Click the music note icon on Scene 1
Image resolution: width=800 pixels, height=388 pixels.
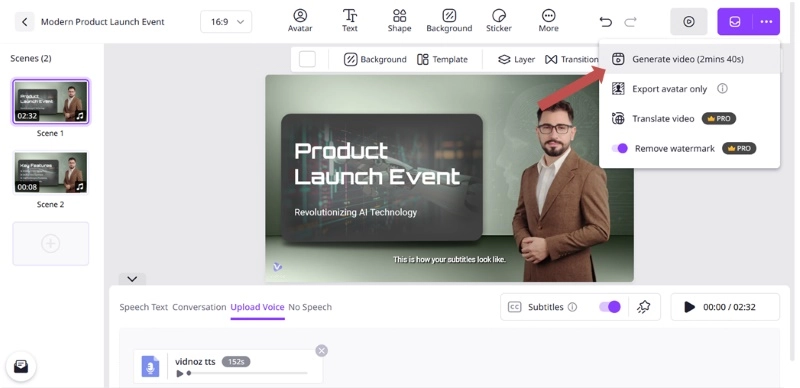point(80,116)
